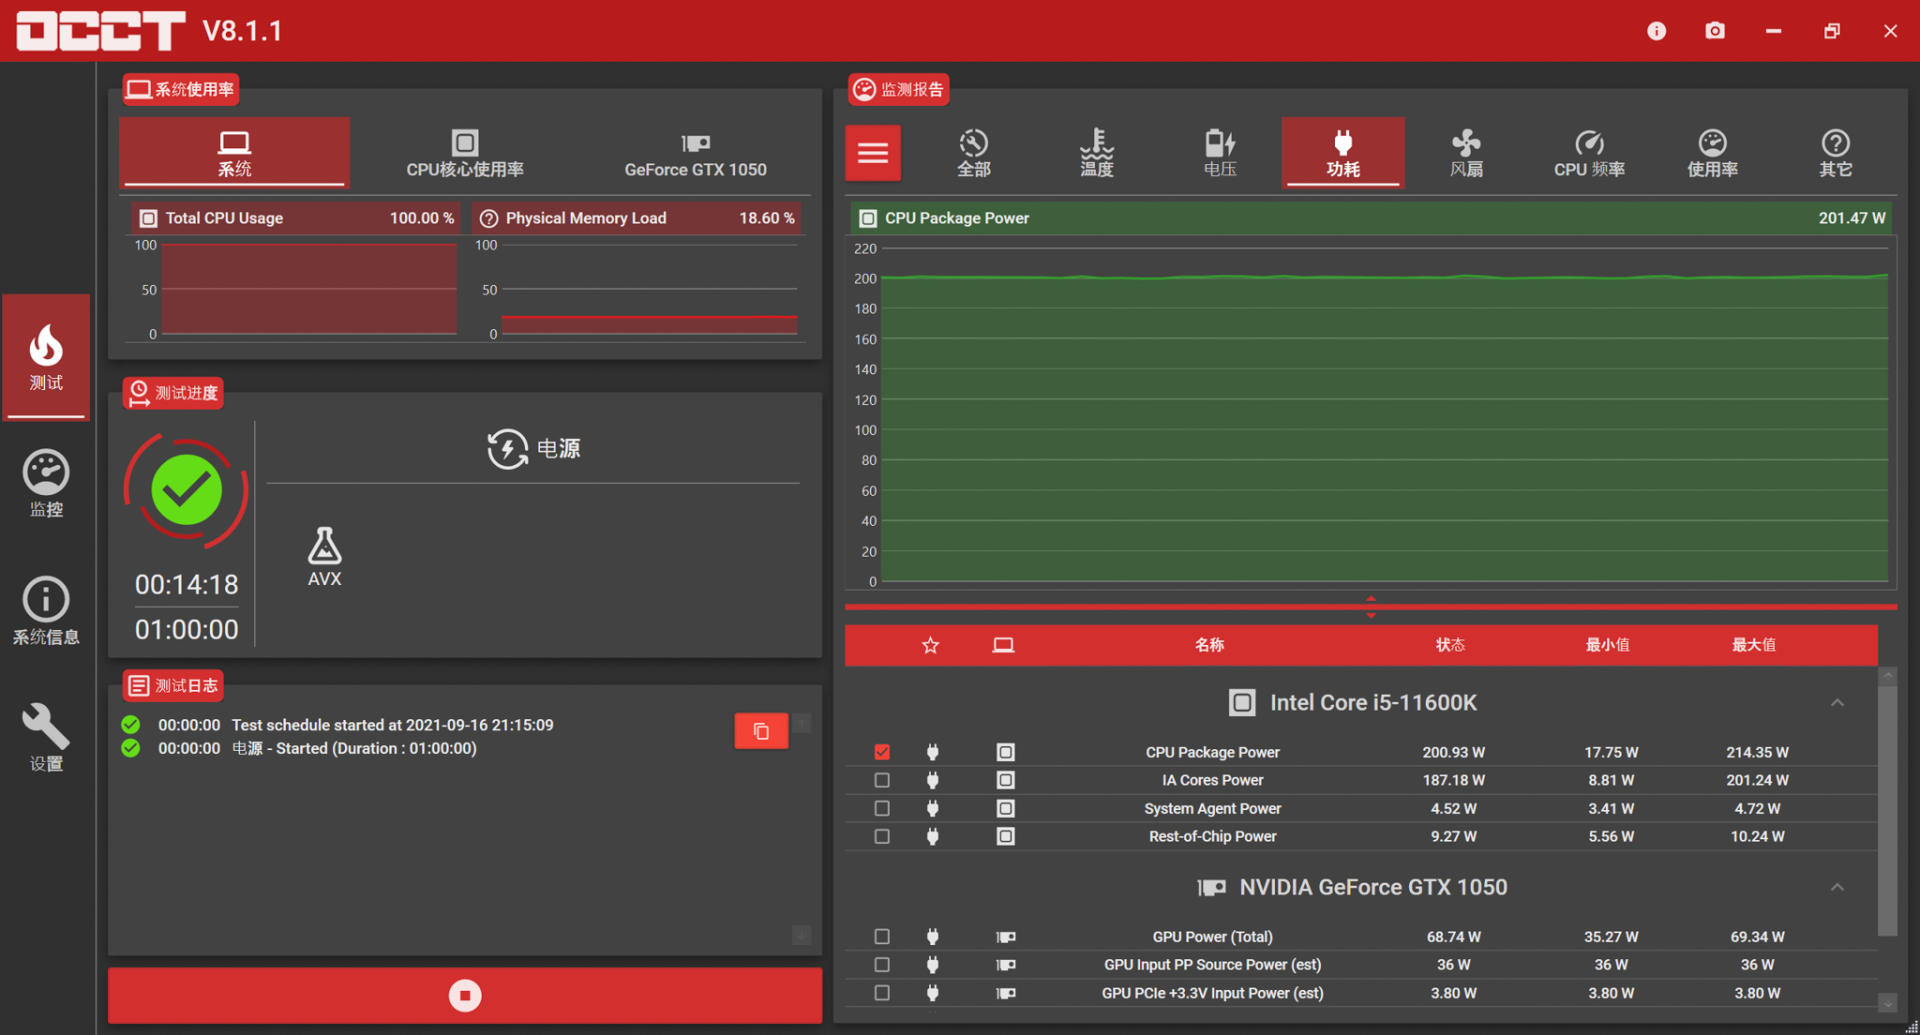Open the about info icon in title bar

click(1656, 31)
